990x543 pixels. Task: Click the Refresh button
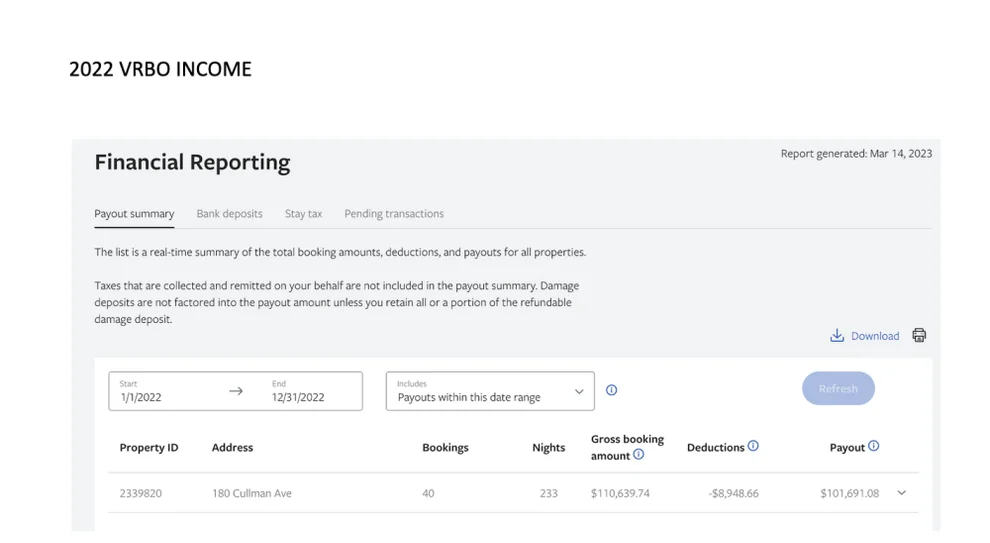(838, 388)
